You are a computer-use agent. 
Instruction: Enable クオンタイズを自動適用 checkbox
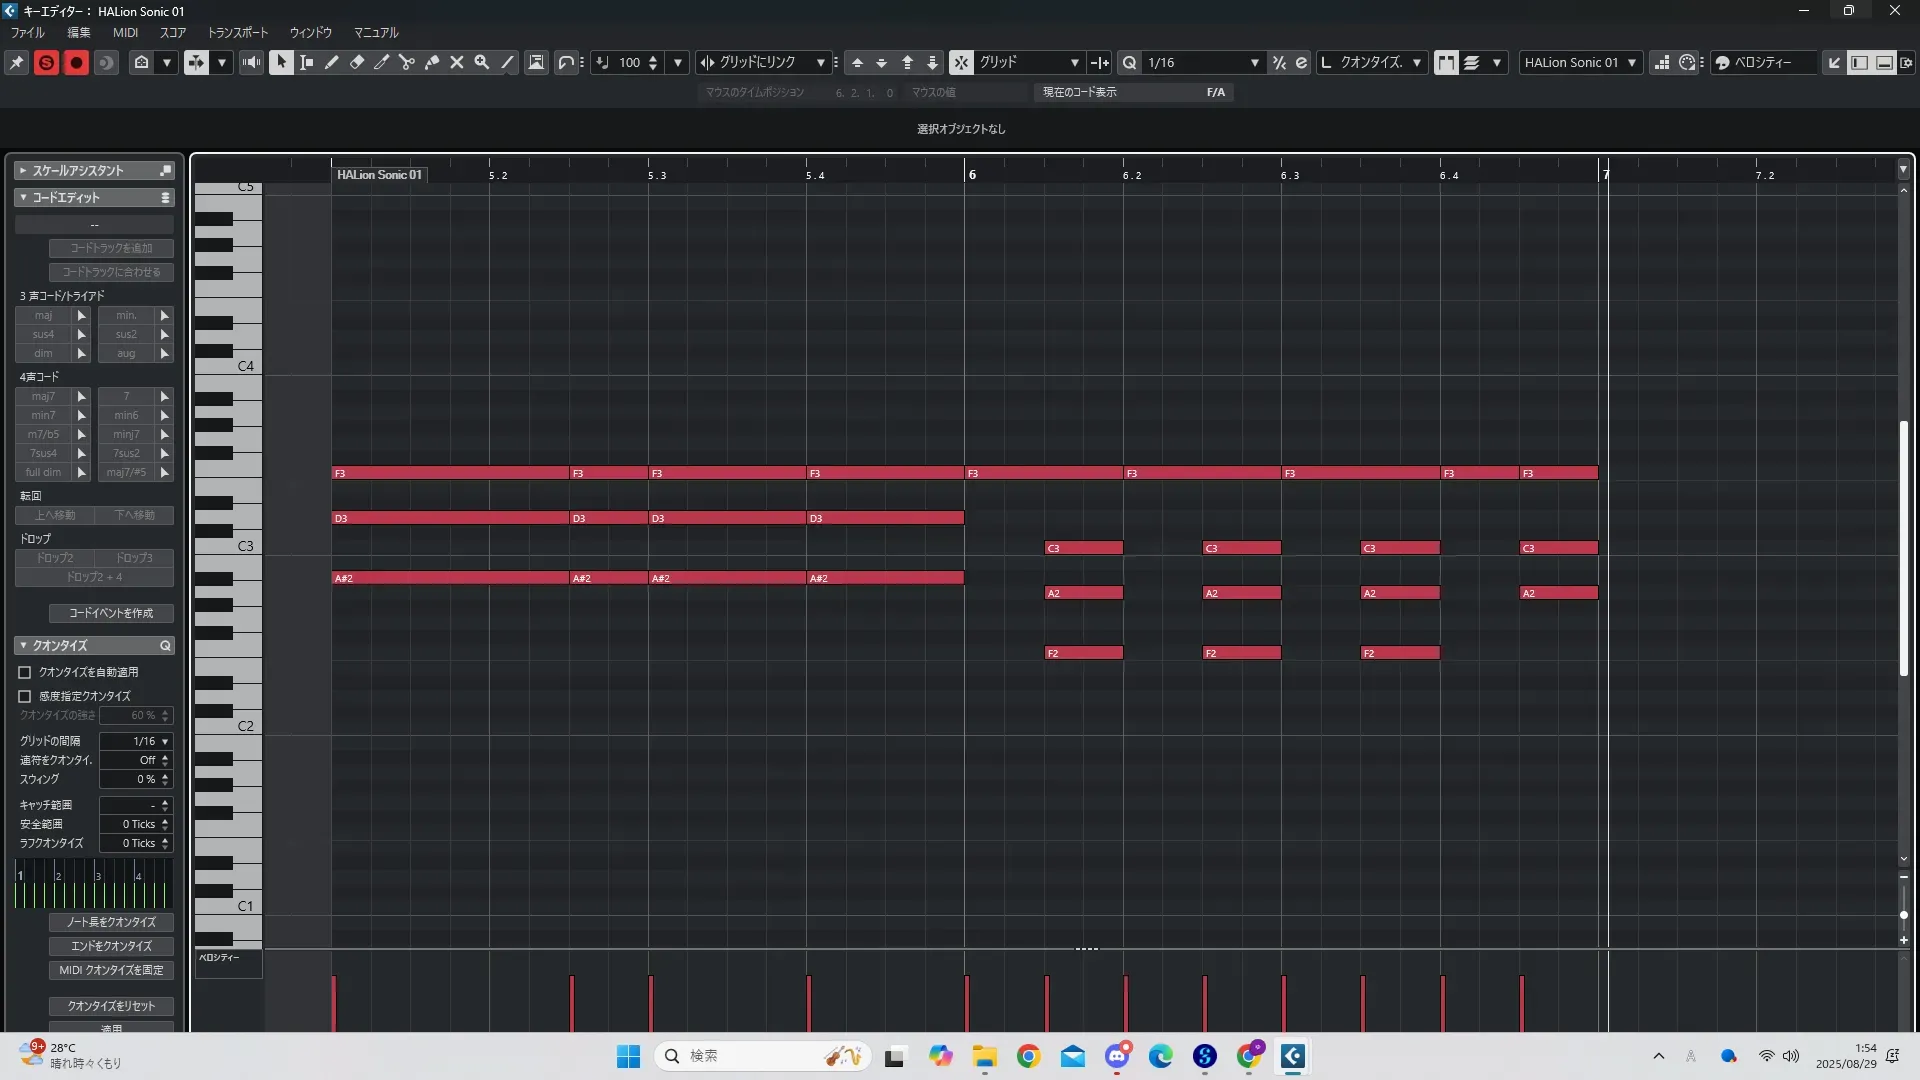click(x=25, y=672)
